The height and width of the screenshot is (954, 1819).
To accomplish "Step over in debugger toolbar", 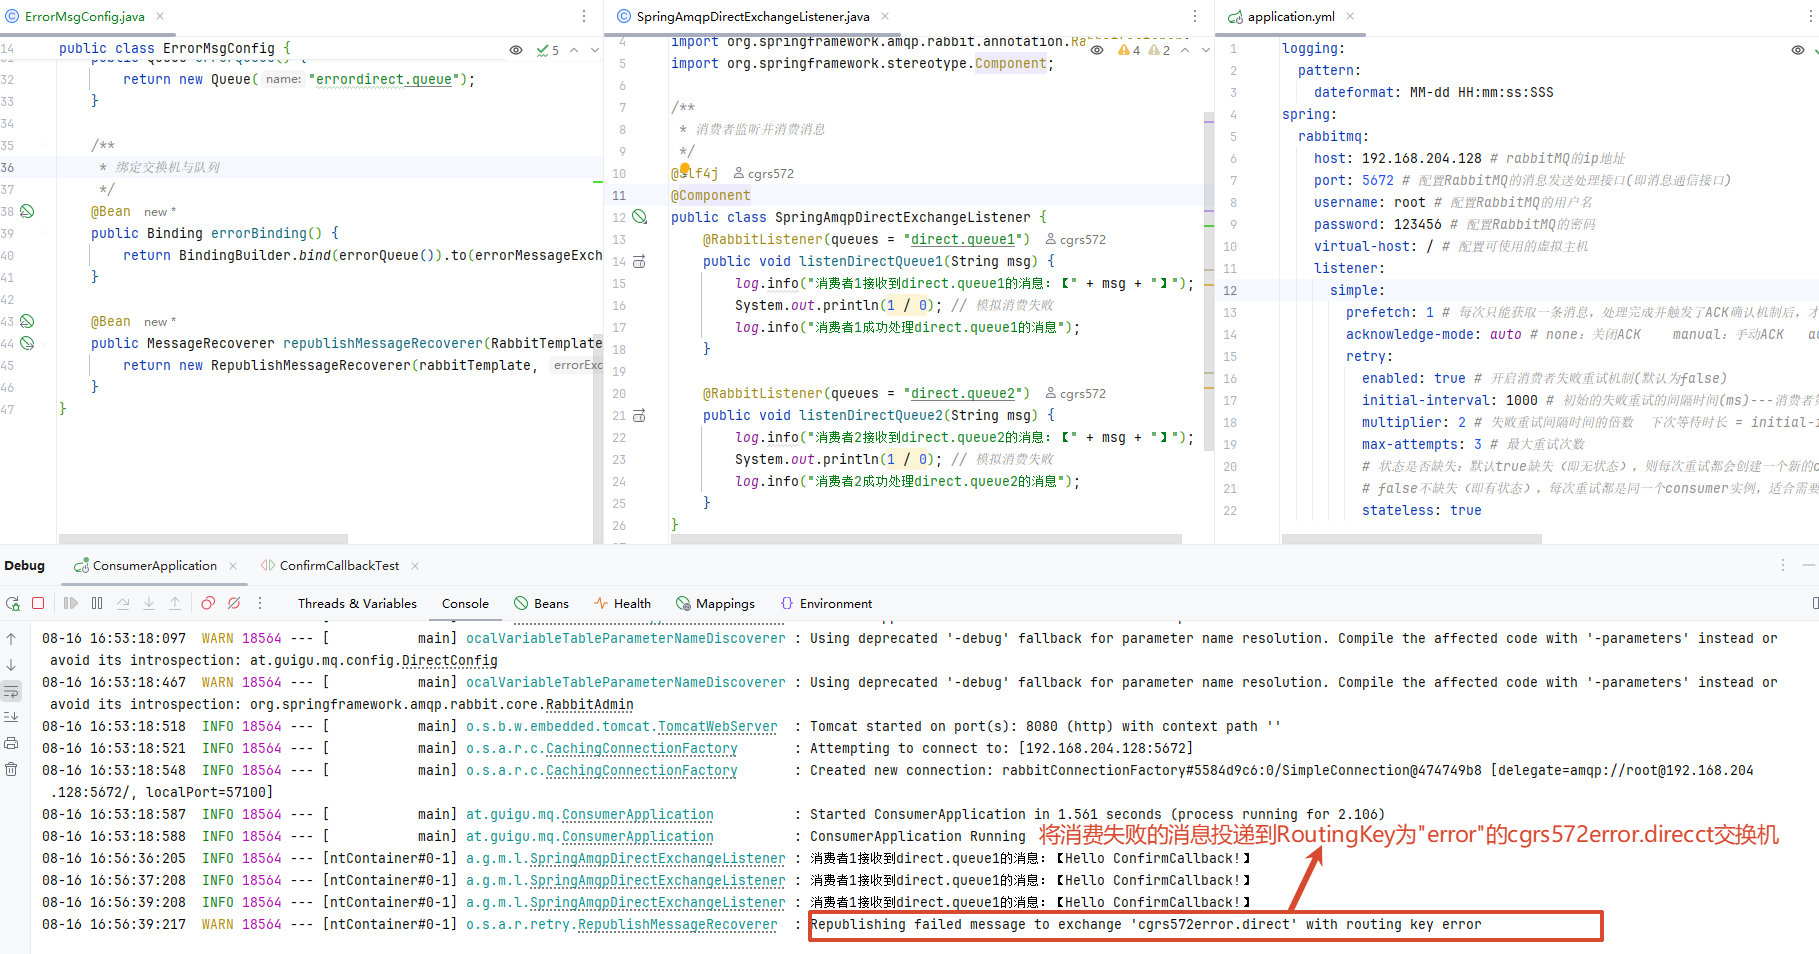I will point(123,603).
